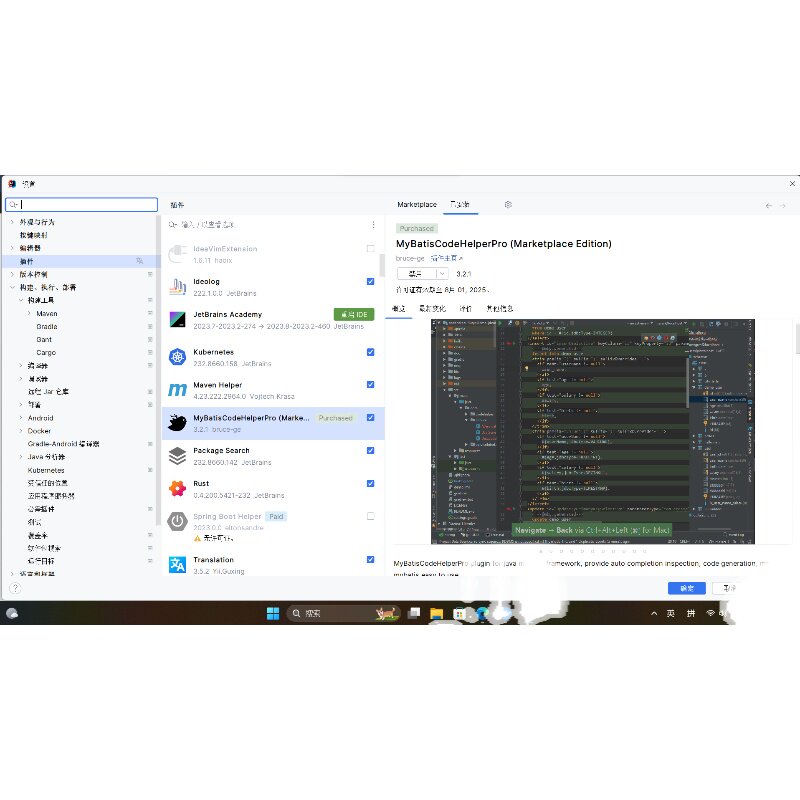This screenshot has width=800, height=800.
Task: Switch to the Installed (已安装) tab
Action: 460,205
